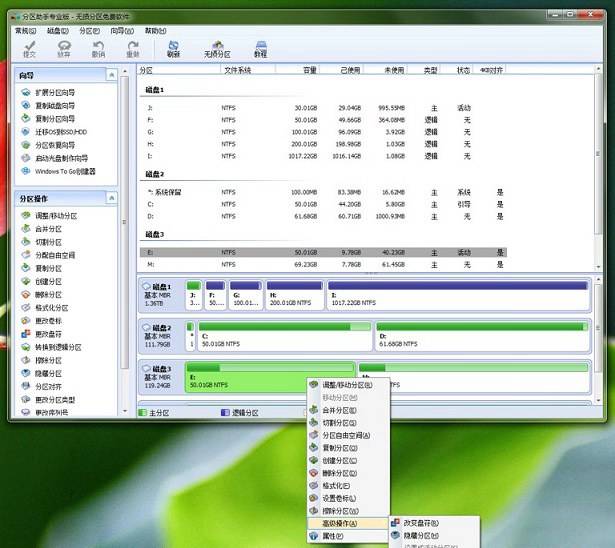This screenshot has width=615, height=548.
Task: Select 改变盘符 in the advanced submenu
Action: tap(420, 523)
